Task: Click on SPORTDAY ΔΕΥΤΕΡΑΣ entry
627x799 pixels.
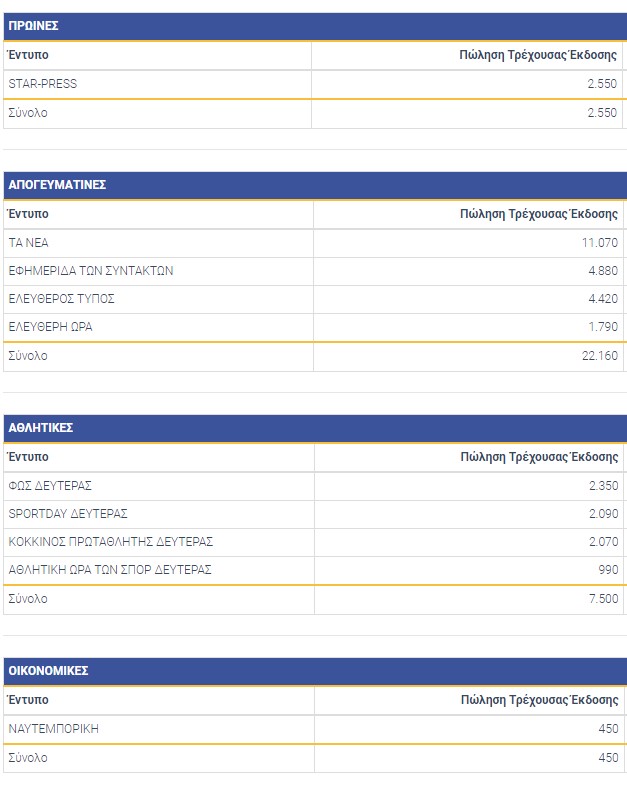Action: (68, 514)
